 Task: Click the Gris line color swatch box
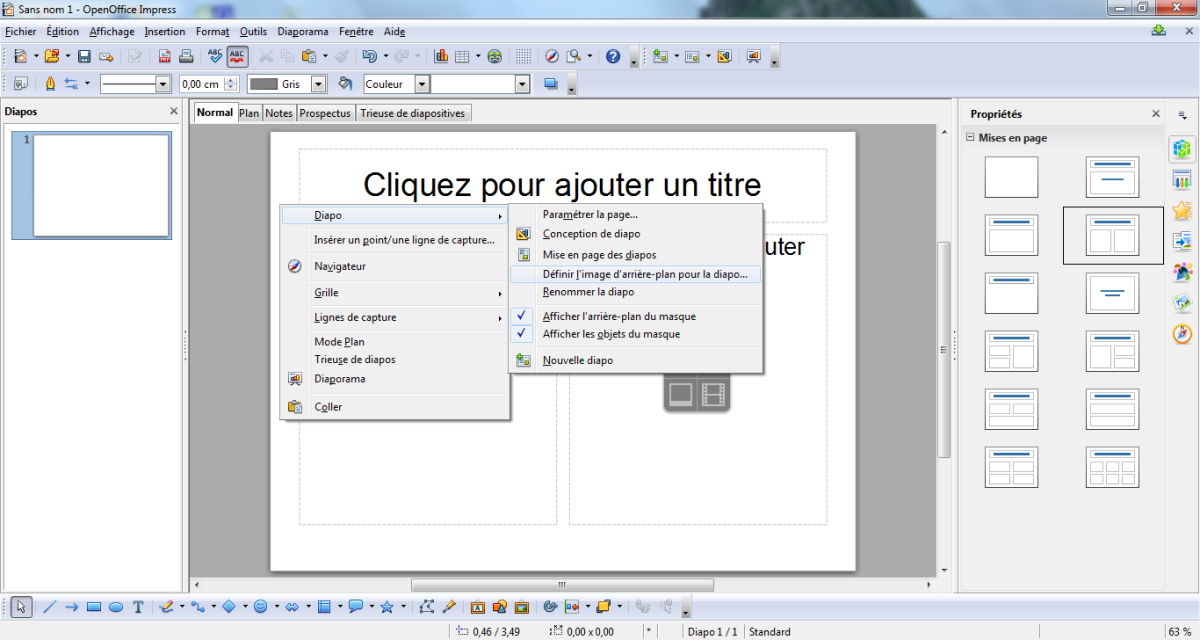(x=264, y=84)
